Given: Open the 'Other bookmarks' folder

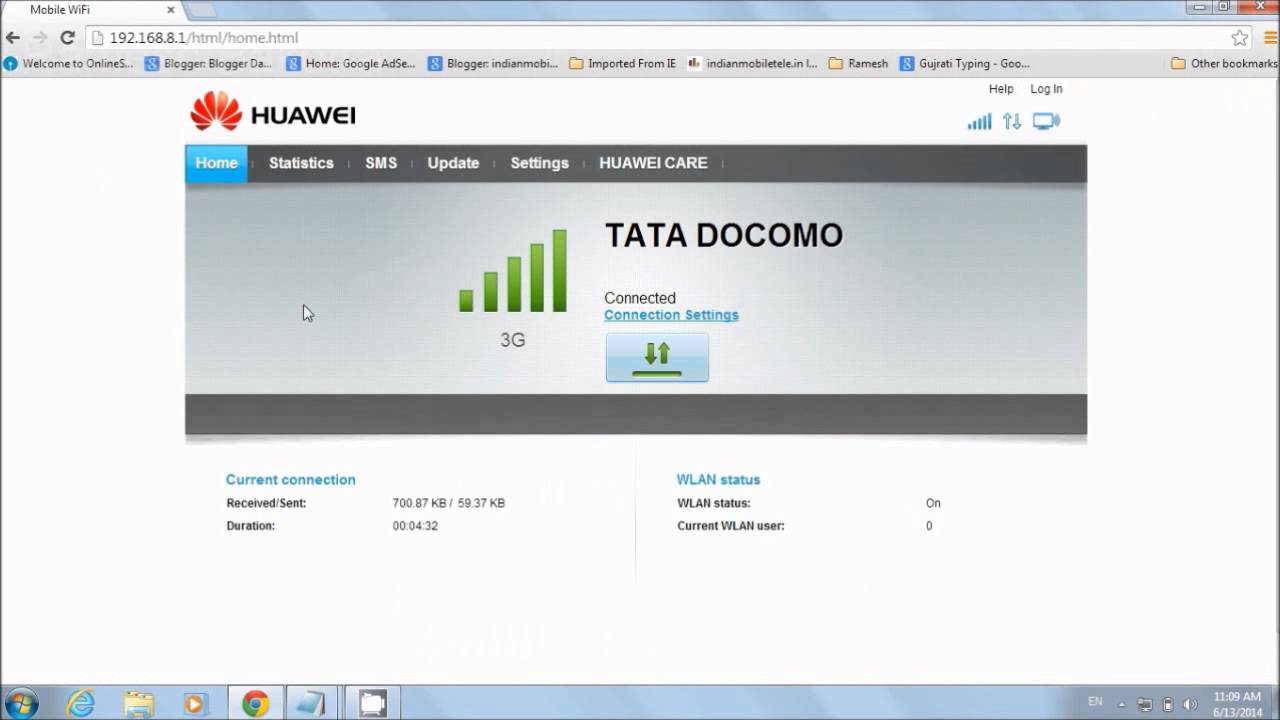Looking at the screenshot, I should coord(1225,63).
